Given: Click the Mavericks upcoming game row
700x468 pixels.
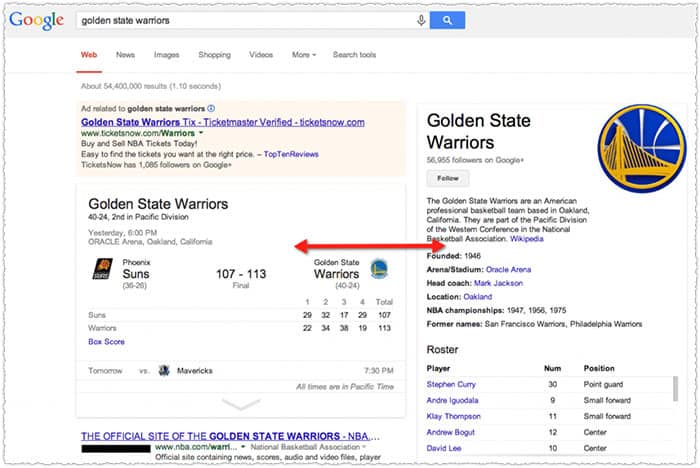Looking at the screenshot, I should tap(241, 371).
